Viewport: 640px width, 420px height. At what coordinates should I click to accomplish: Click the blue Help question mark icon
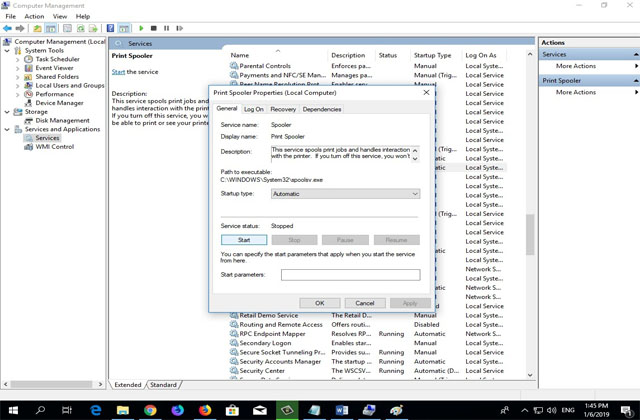(x=110, y=28)
